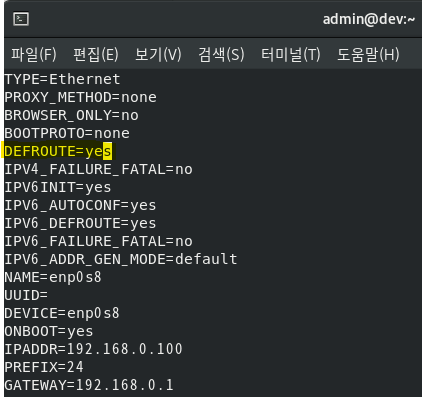
Task: Click the empty UUID= line
Action: pos(26,295)
